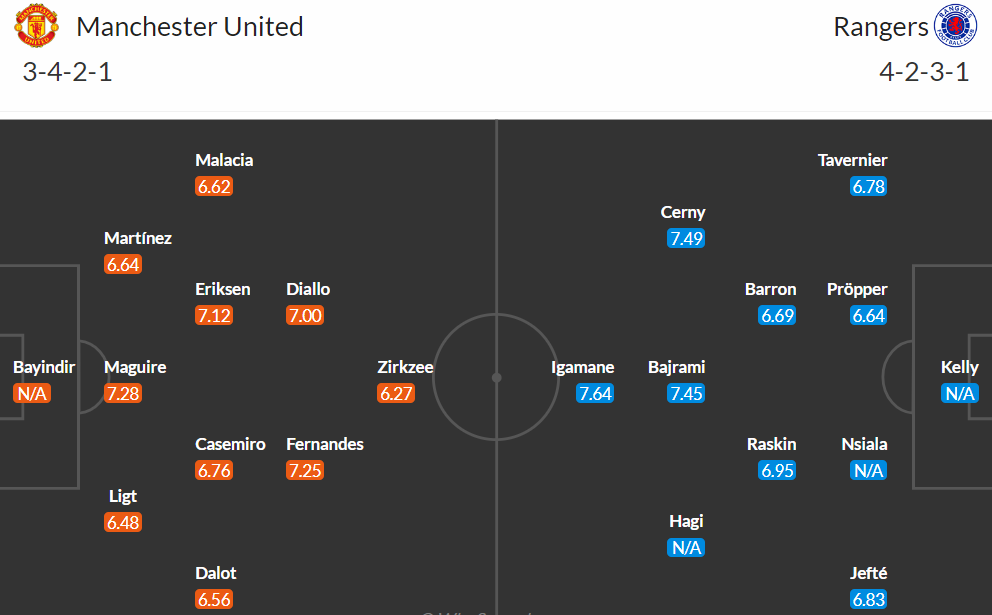Image resolution: width=992 pixels, height=615 pixels.
Task: Select Bayindir's N/A rating badge
Action: click(32, 394)
